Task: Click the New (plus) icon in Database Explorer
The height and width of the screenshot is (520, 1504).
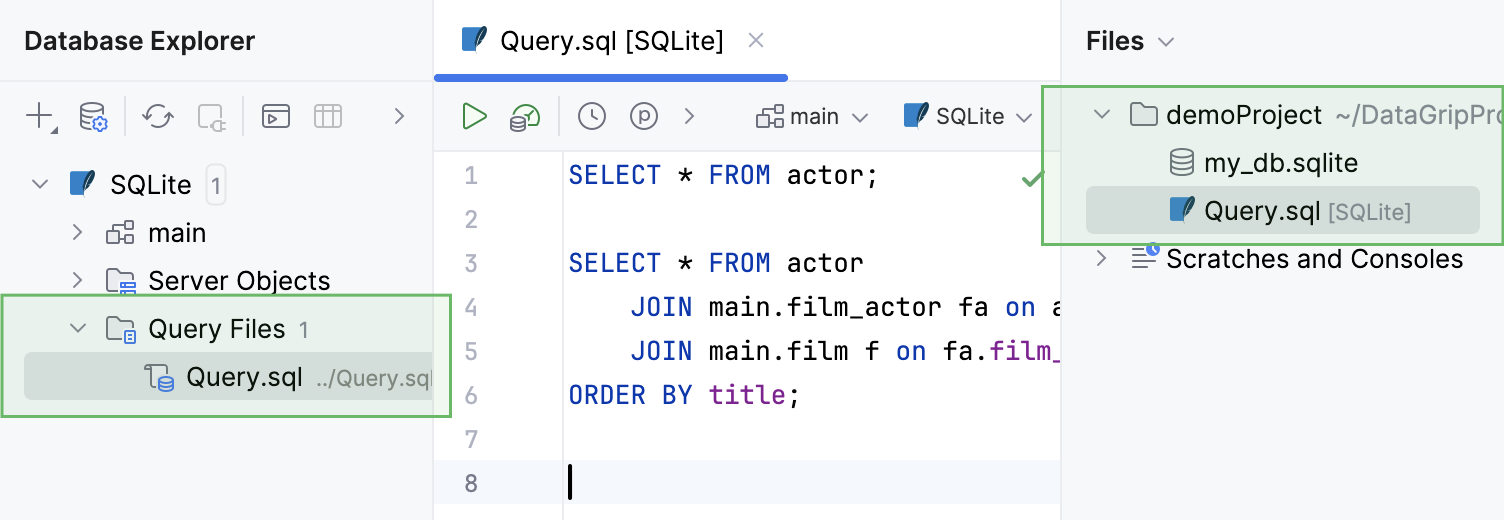Action: [x=40, y=116]
